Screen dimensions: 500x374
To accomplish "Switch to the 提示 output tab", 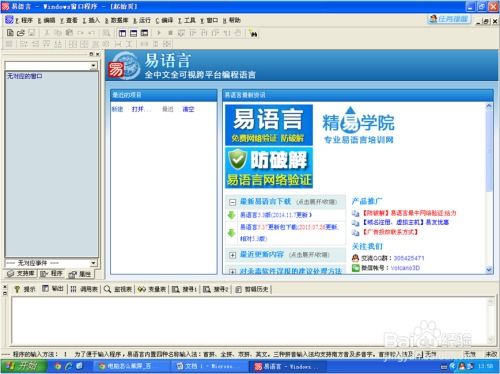I will 25,289.
